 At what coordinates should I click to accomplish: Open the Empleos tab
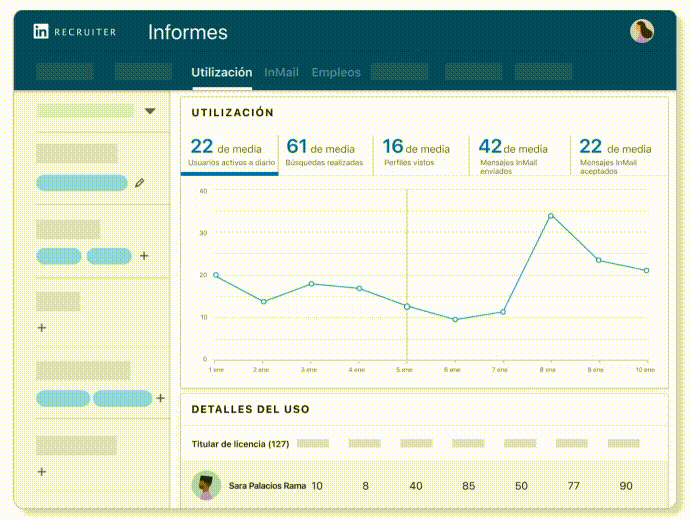(336, 73)
